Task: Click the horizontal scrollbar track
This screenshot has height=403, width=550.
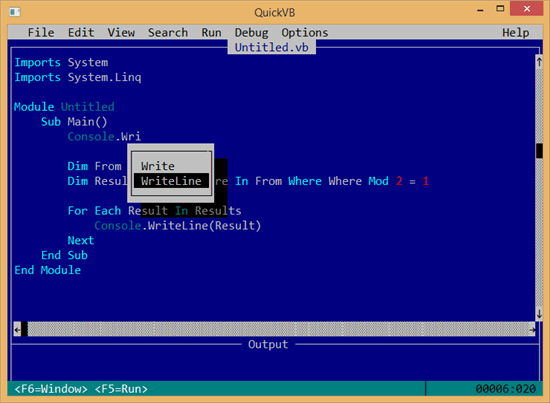Action: [x=278, y=329]
